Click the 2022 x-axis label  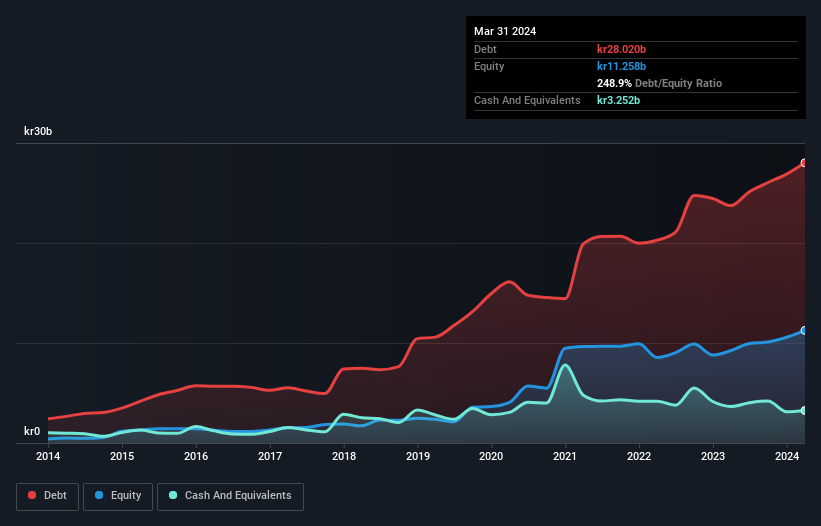point(639,456)
